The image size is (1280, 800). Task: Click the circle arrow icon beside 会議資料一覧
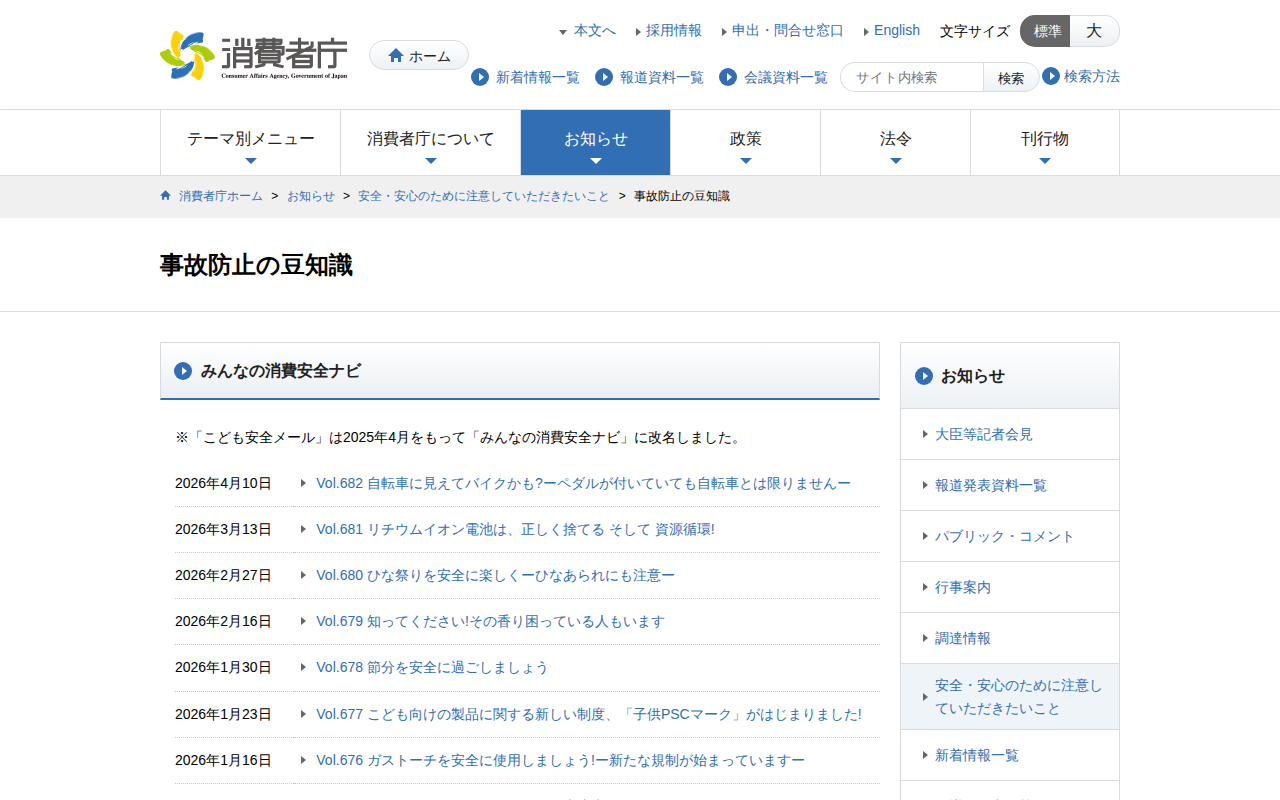click(x=728, y=77)
